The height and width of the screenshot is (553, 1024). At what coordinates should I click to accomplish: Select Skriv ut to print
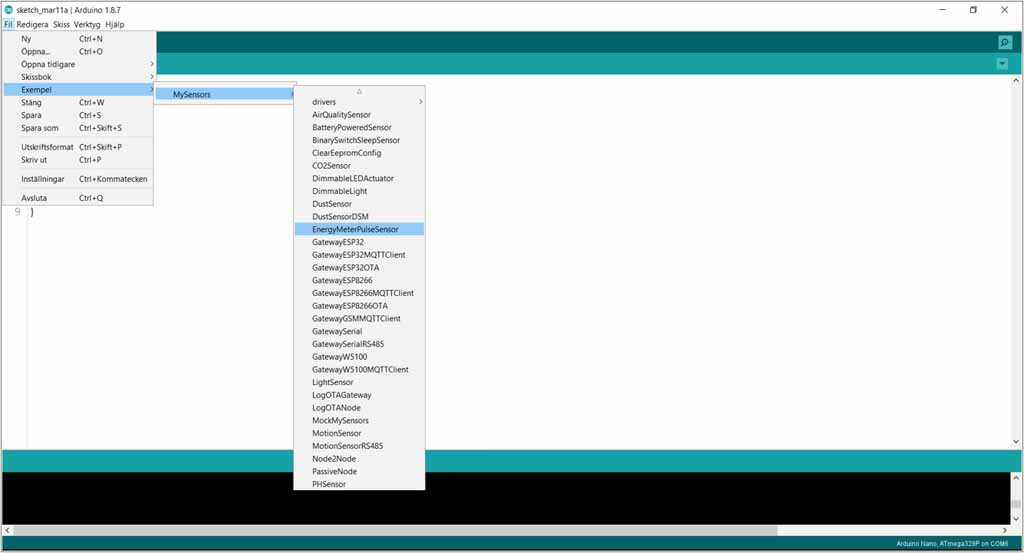(x=78, y=159)
